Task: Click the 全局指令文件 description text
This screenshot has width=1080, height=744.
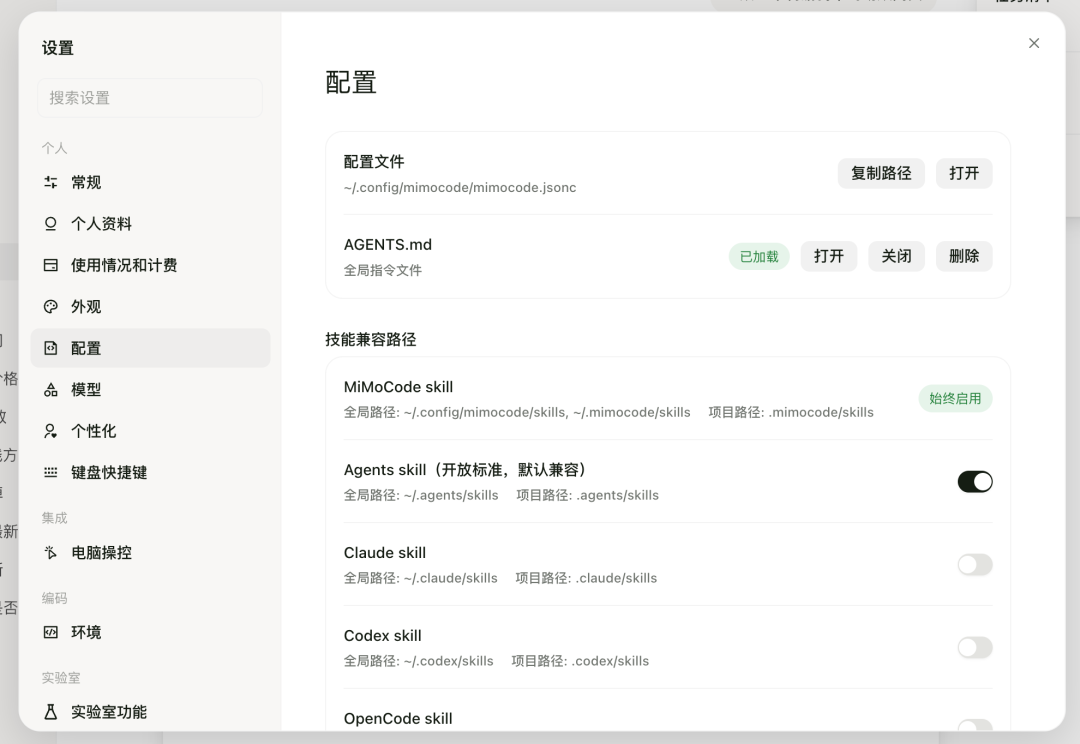Action: click(x=383, y=271)
